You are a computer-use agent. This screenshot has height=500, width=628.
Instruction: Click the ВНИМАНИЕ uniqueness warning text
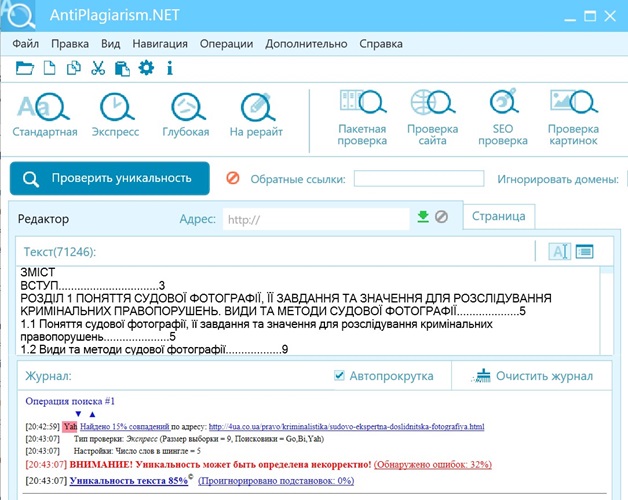(220, 464)
